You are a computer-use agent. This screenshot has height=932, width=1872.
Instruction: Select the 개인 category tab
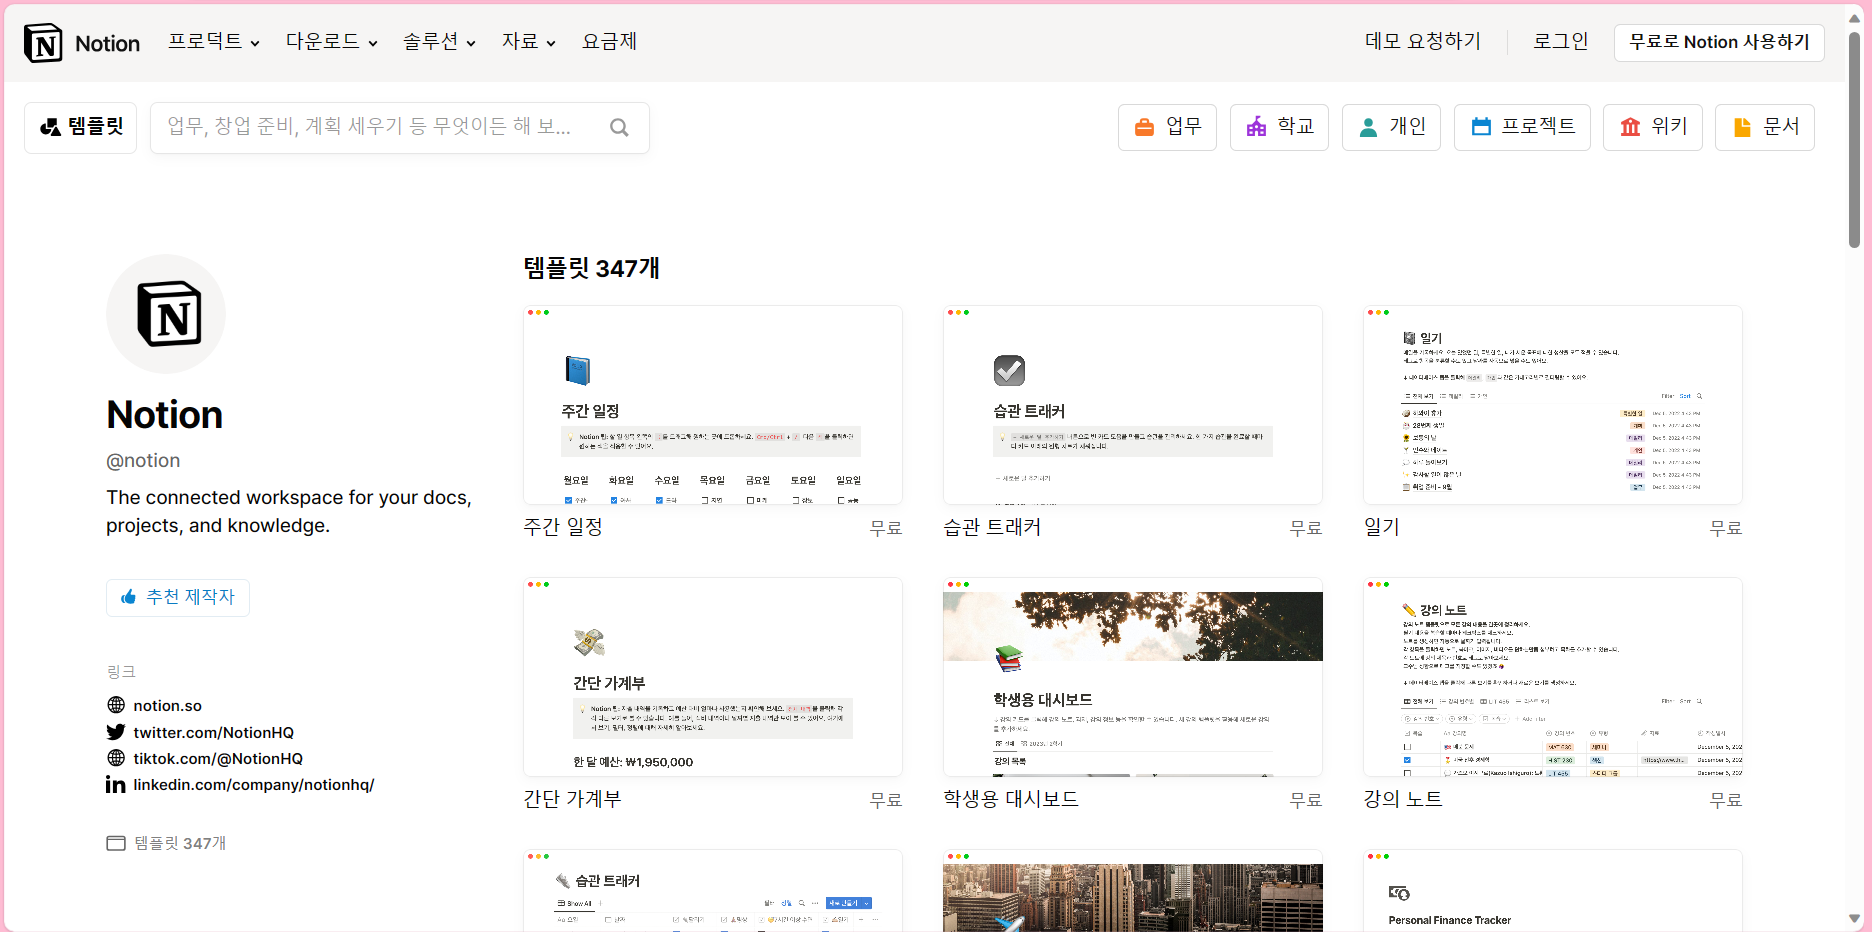pos(1391,127)
